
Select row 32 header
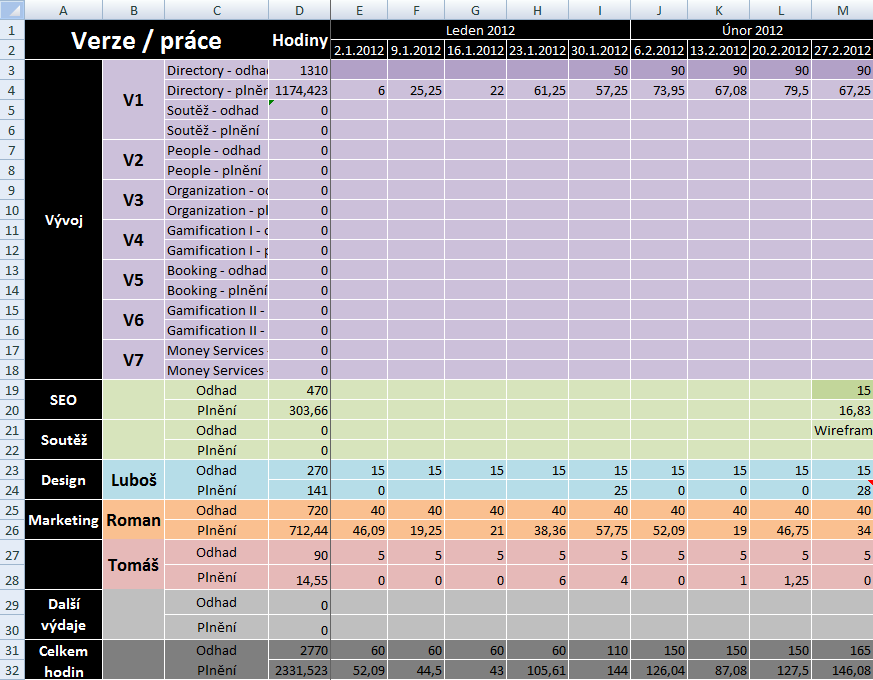[x=12, y=670]
